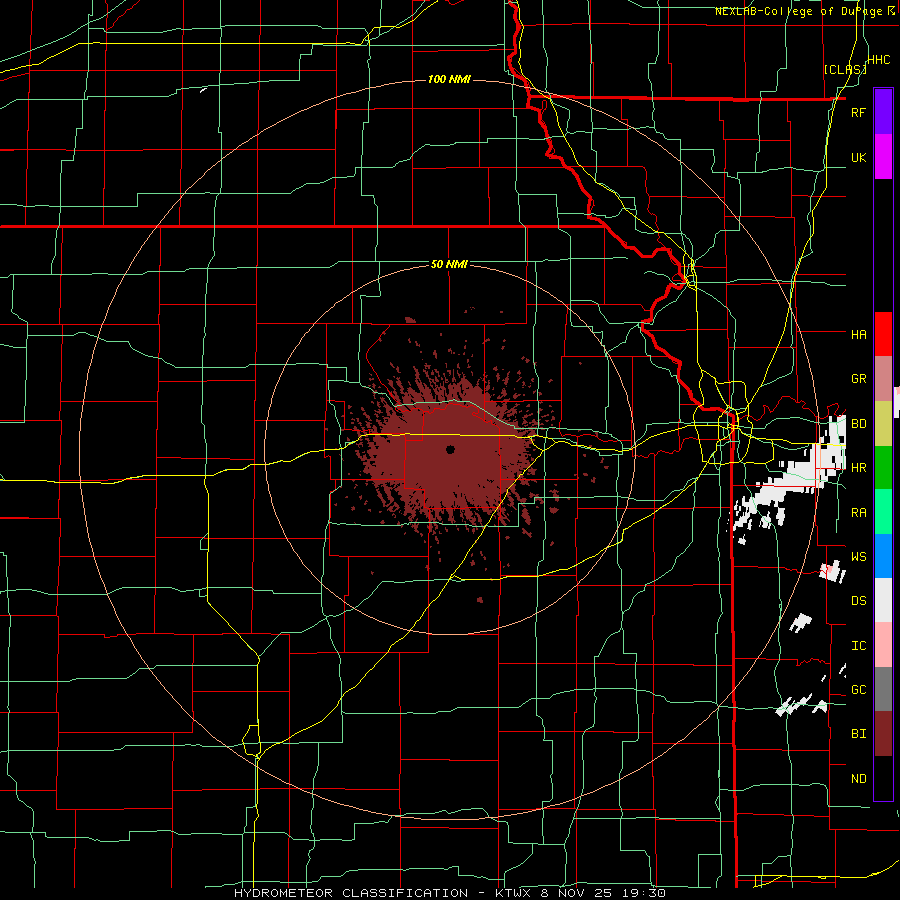Click the "BI" legend label

[x=858, y=734]
